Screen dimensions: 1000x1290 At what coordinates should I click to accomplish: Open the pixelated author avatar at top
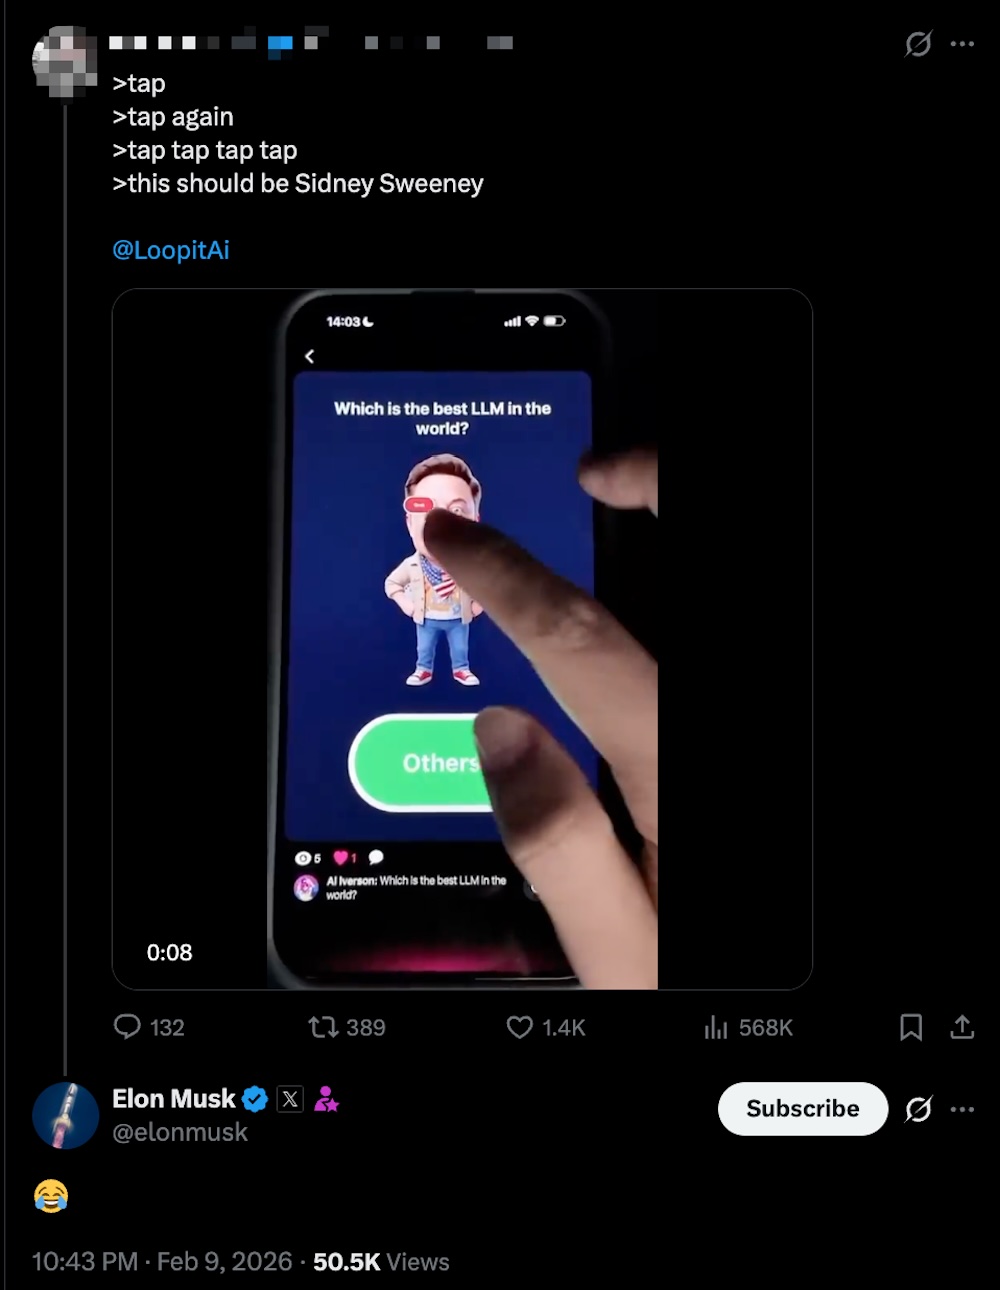pos(65,62)
